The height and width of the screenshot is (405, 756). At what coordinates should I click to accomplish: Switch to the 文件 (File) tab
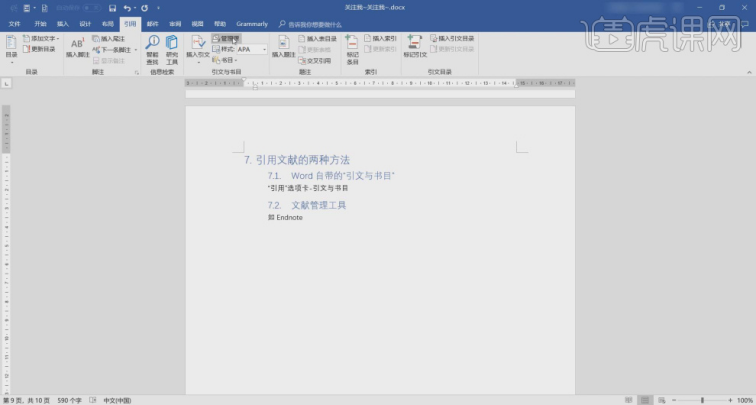click(x=14, y=24)
